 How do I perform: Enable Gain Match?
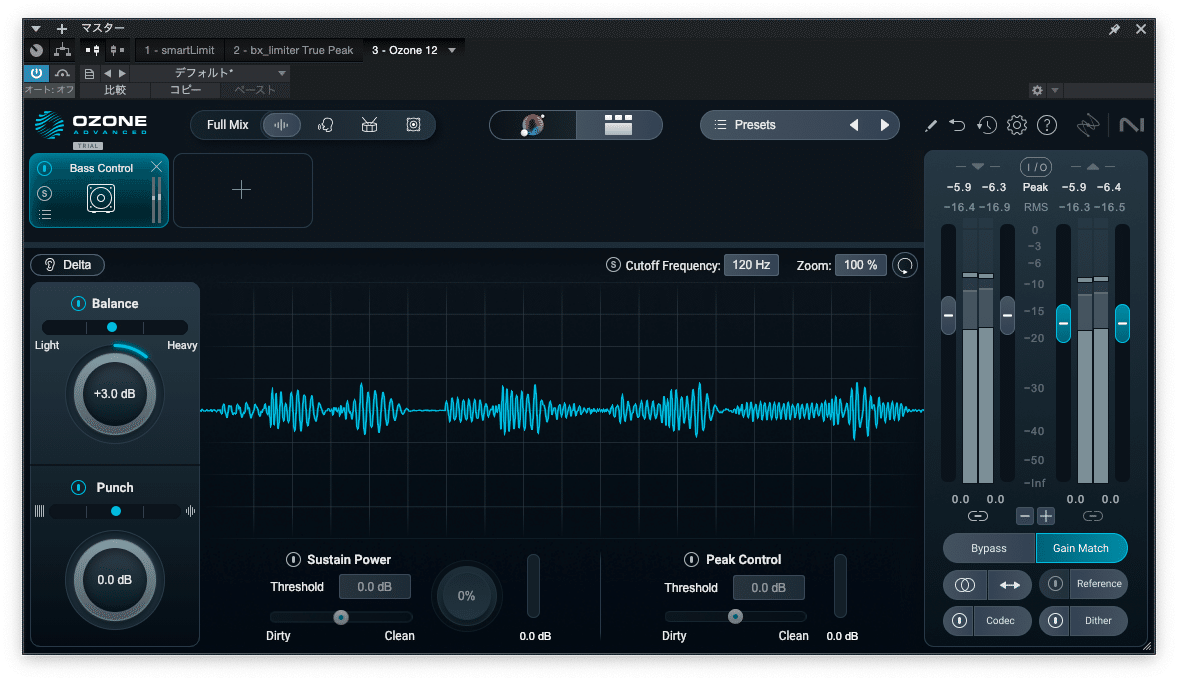pos(1081,548)
